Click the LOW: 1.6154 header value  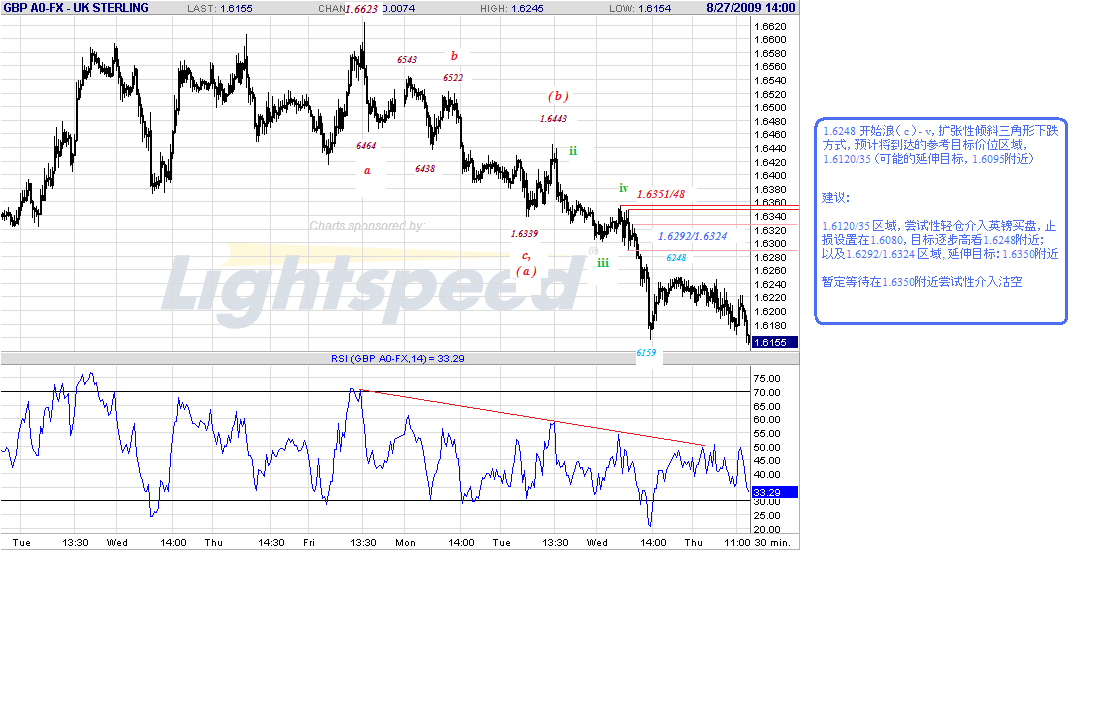point(639,8)
